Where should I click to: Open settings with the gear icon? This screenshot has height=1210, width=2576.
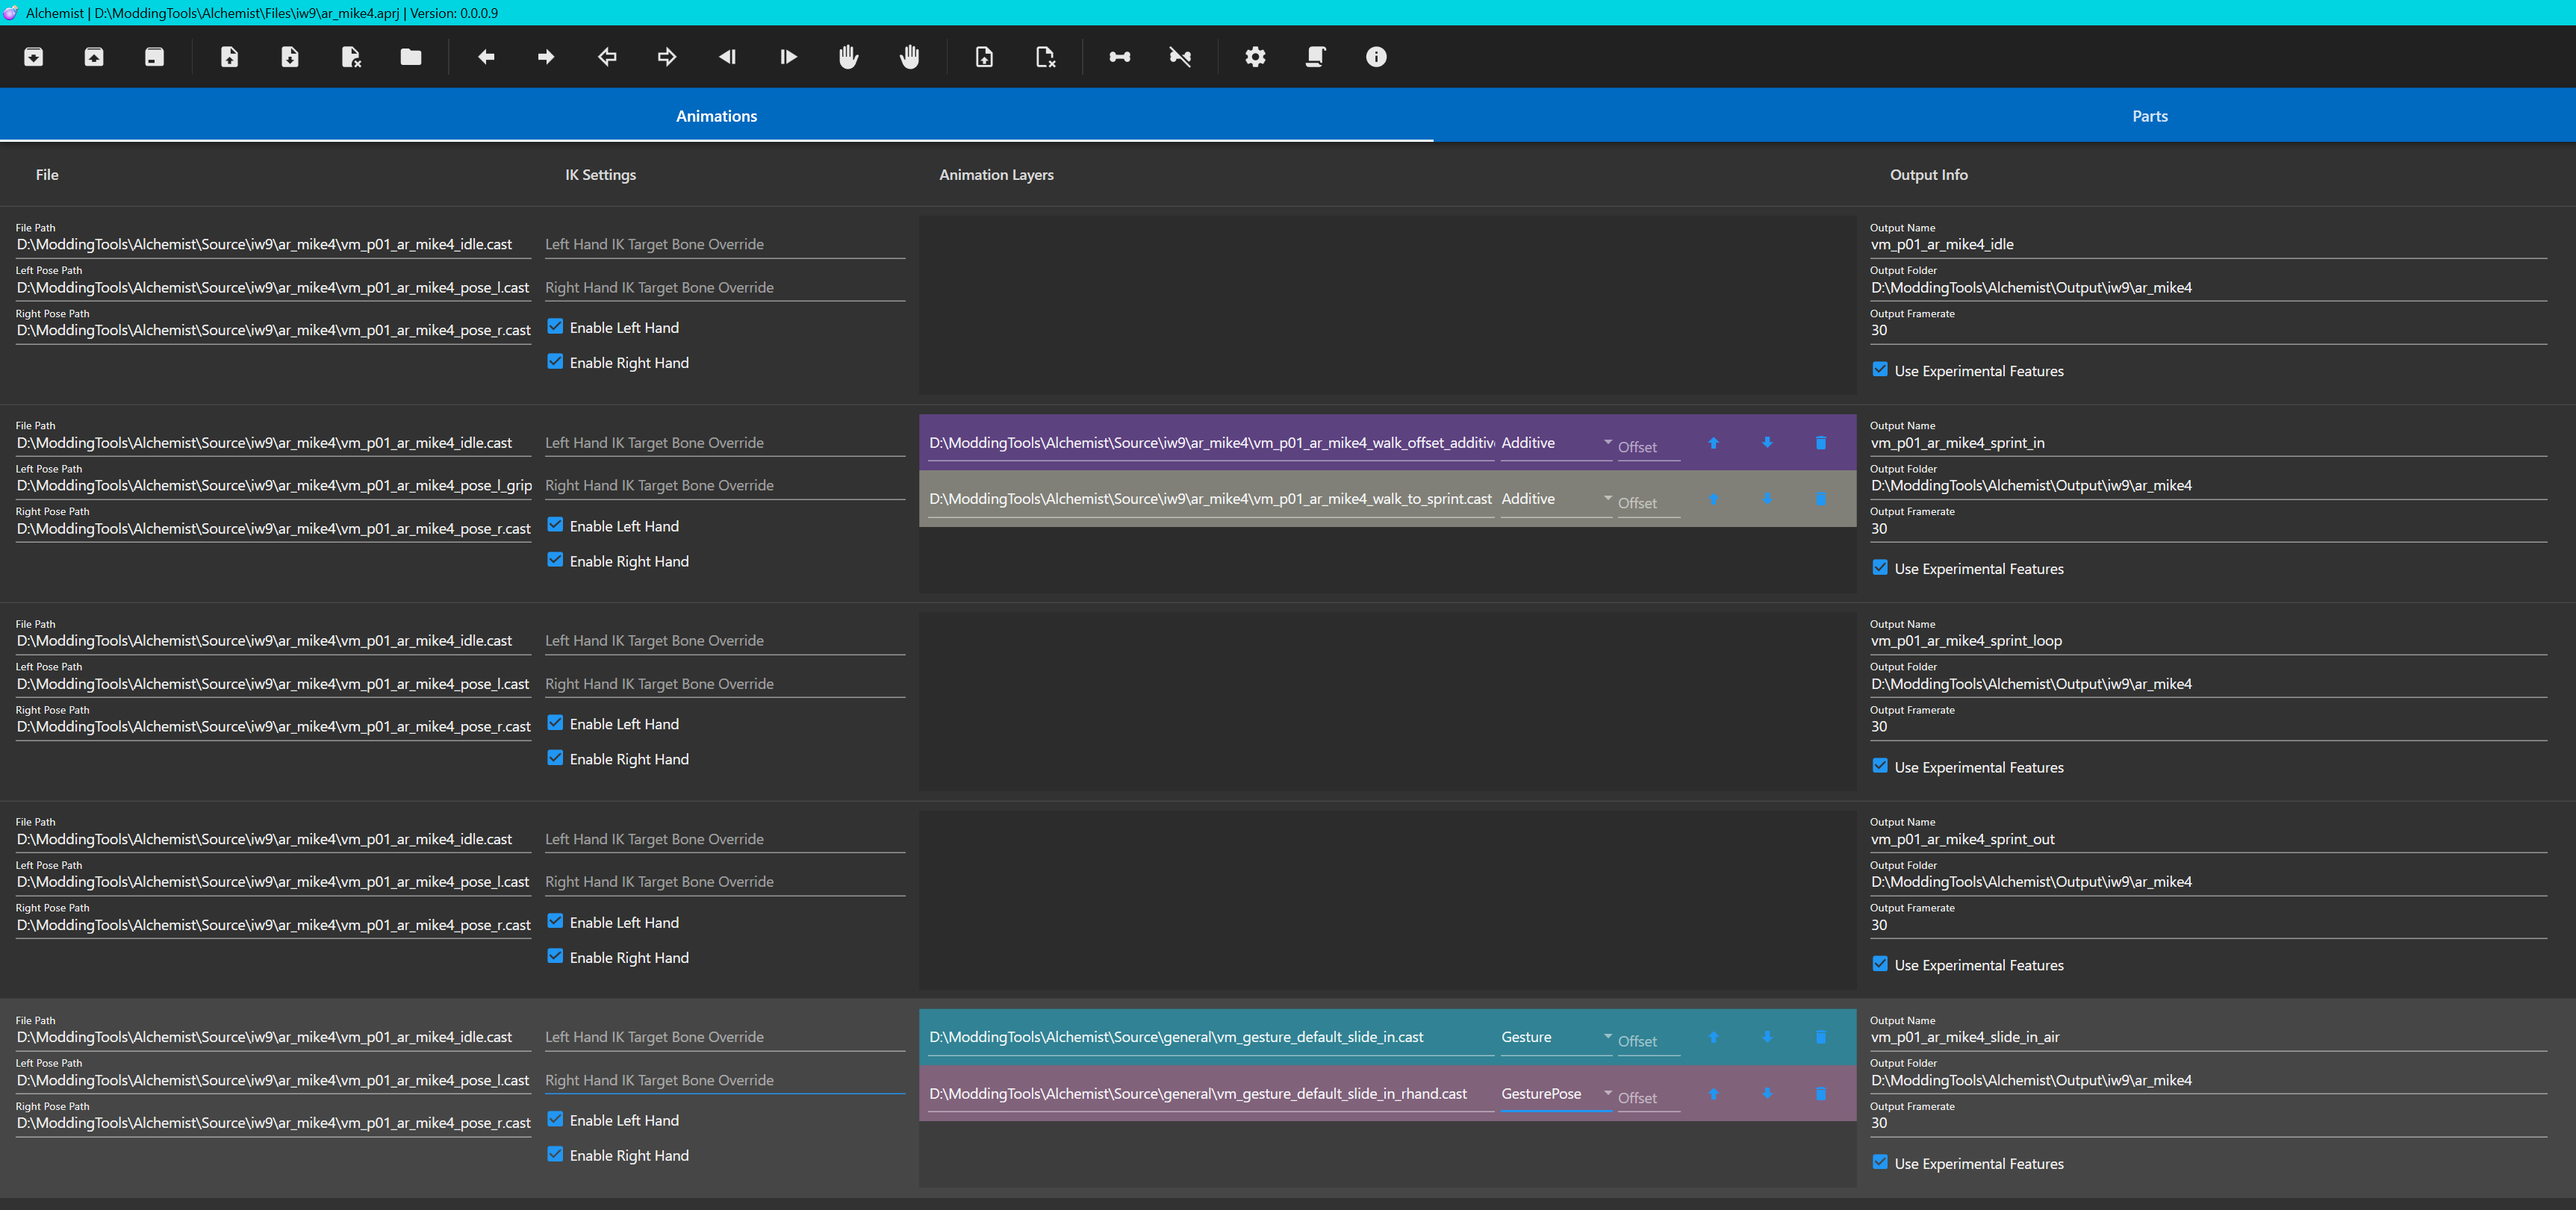click(1255, 57)
